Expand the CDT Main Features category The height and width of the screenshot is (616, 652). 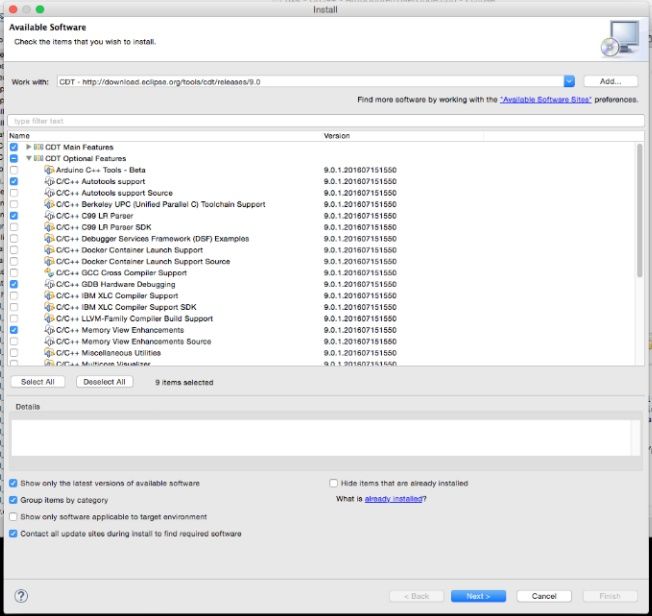pos(28,147)
